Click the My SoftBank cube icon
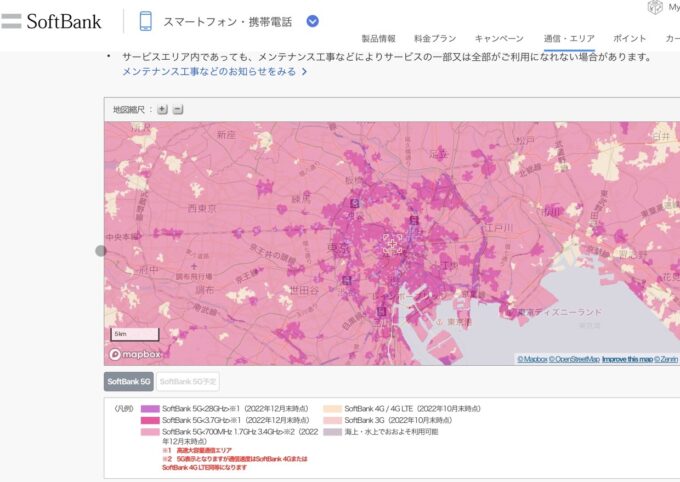This screenshot has width=680, height=482. tap(655, 7)
